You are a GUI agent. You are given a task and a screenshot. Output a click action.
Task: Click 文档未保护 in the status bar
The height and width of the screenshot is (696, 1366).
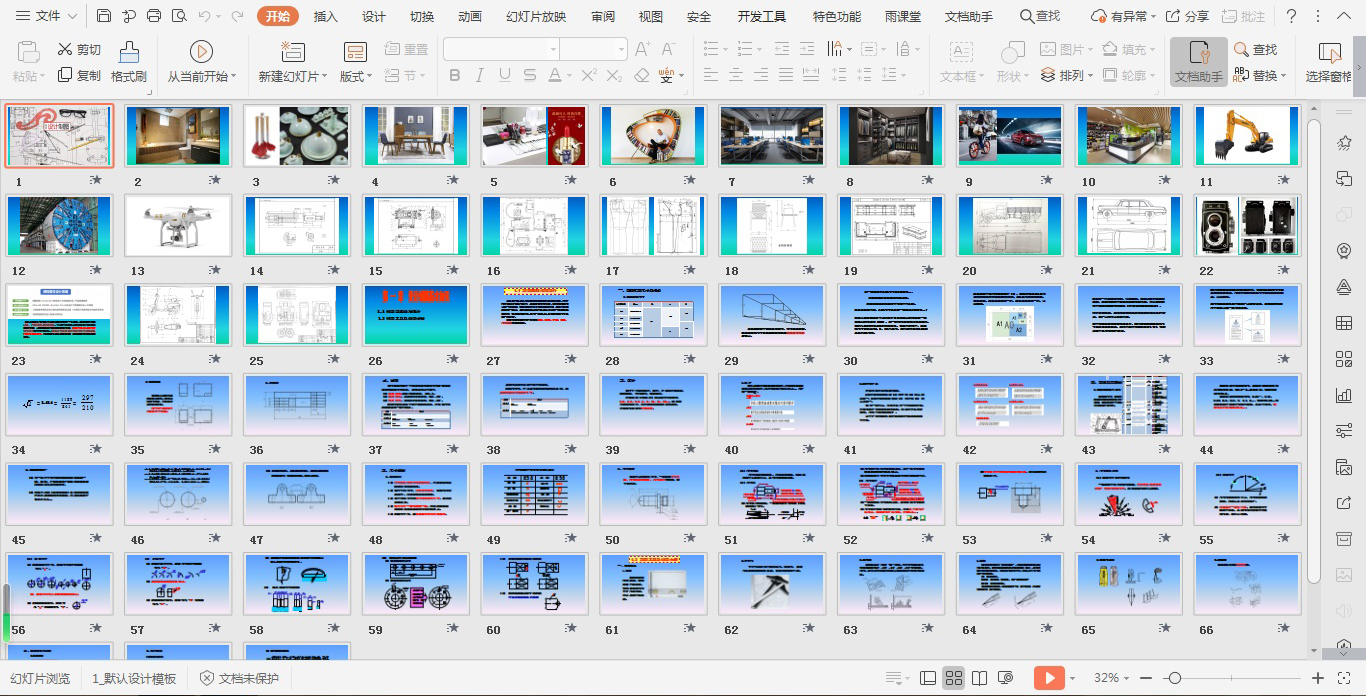pyautogui.click(x=239, y=678)
